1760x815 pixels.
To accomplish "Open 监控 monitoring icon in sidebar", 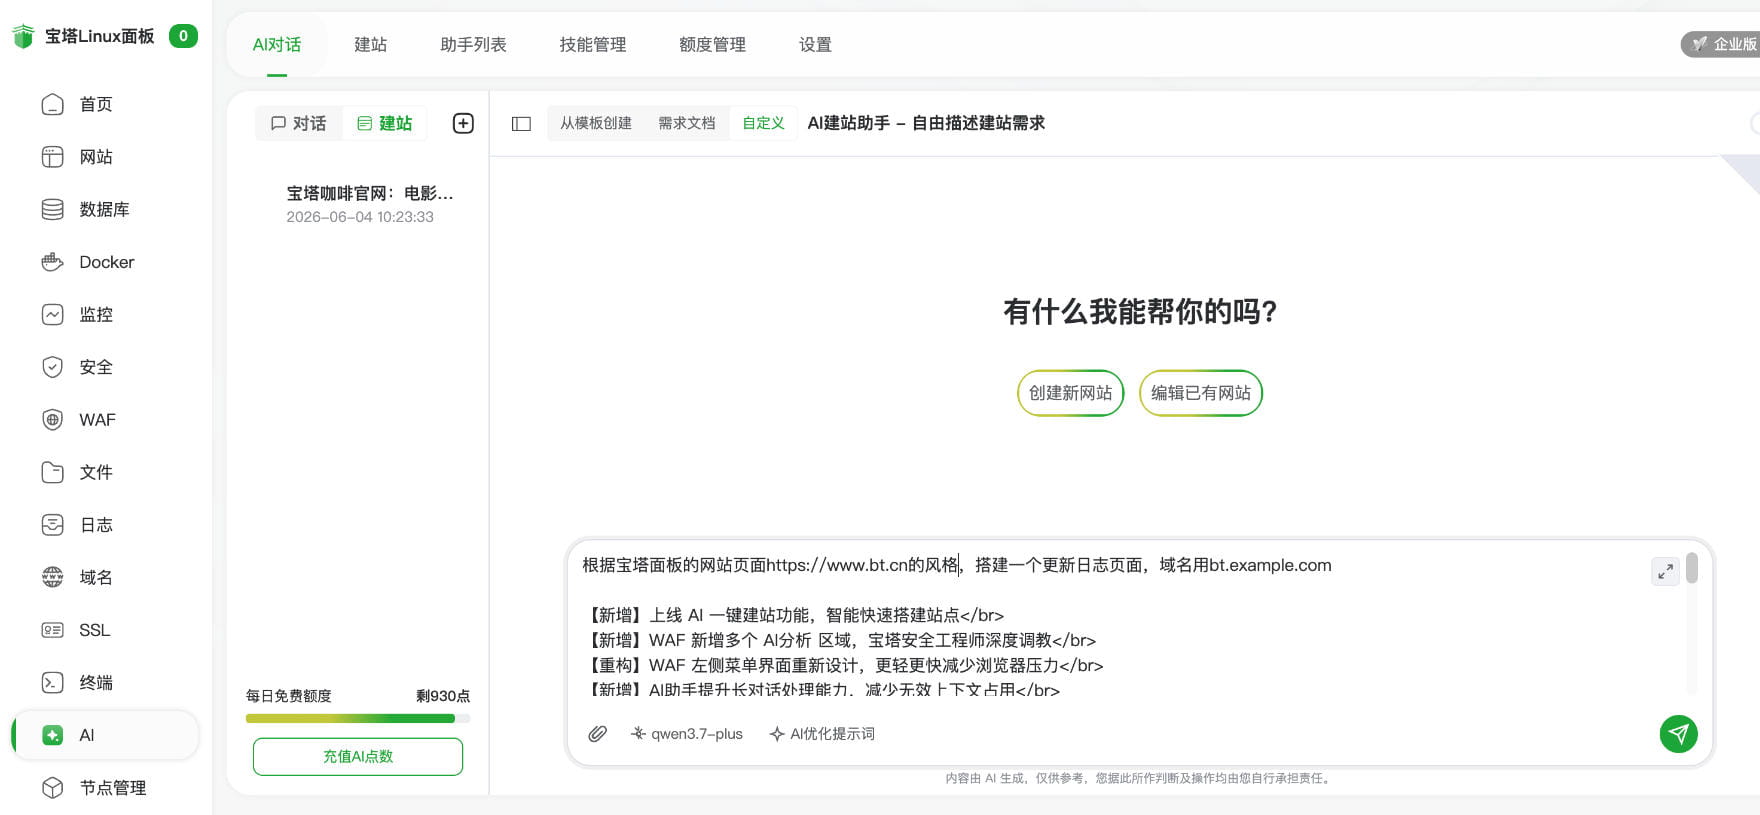I will click(x=53, y=314).
